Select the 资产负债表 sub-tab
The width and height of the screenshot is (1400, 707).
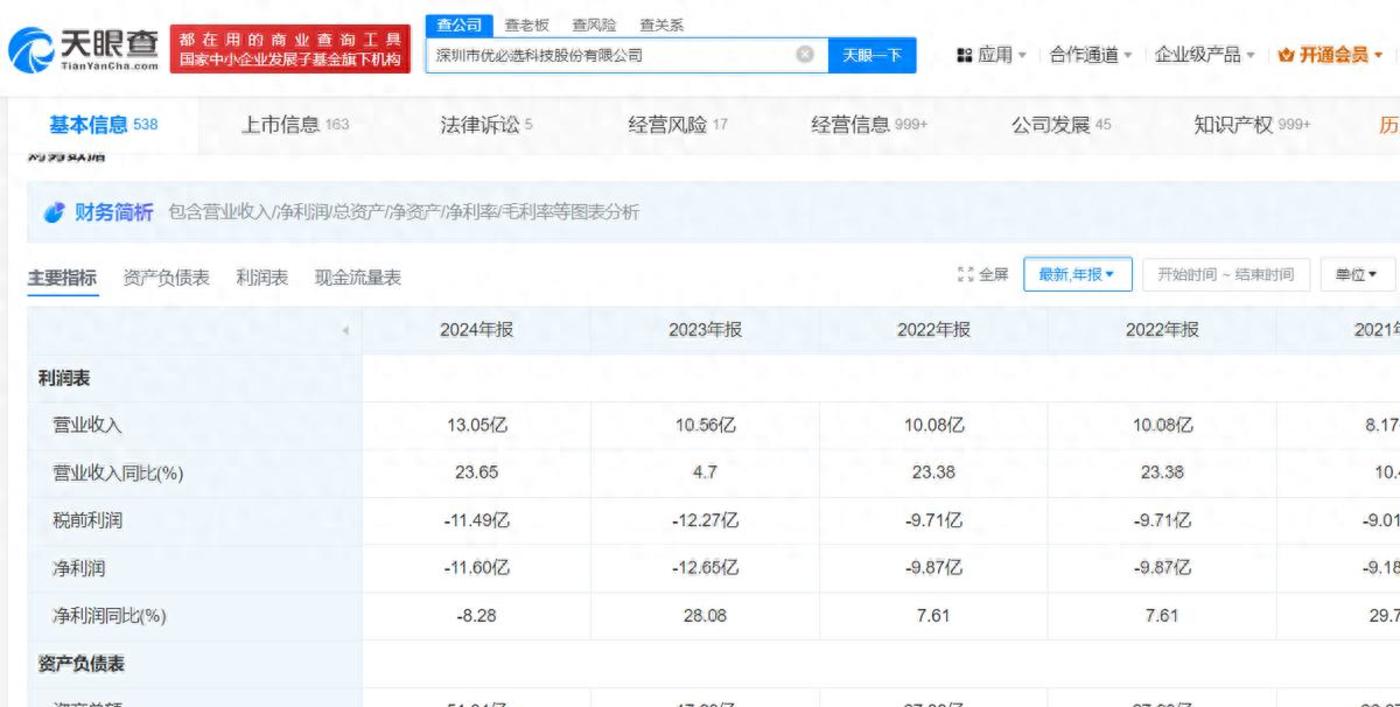coord(166,278)
